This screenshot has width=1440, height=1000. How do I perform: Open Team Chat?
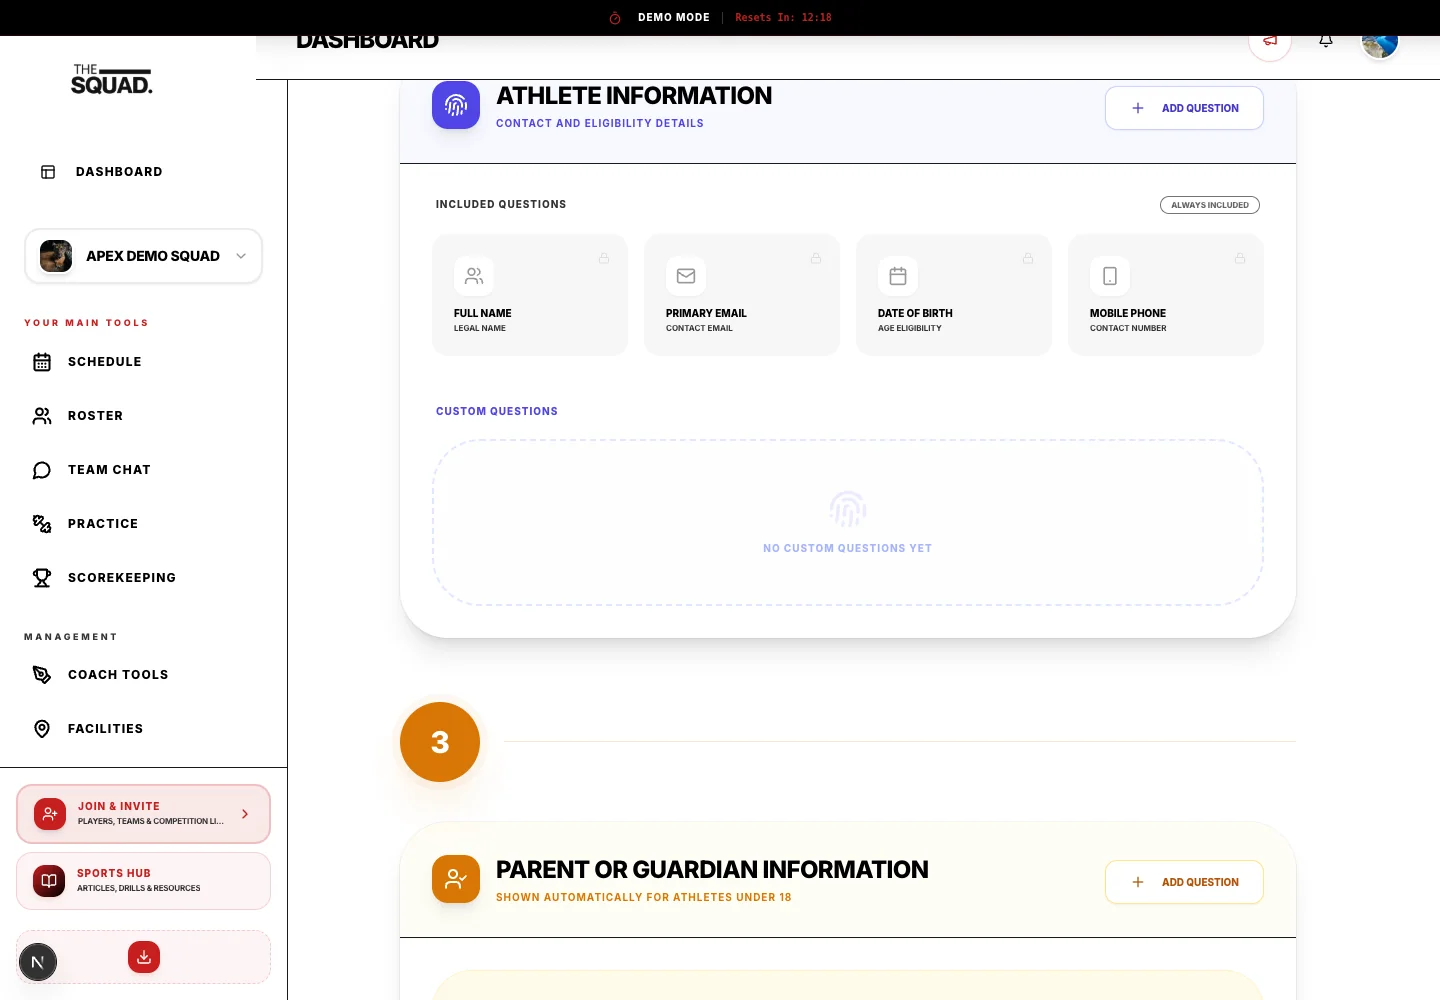(x=143, y=470)
